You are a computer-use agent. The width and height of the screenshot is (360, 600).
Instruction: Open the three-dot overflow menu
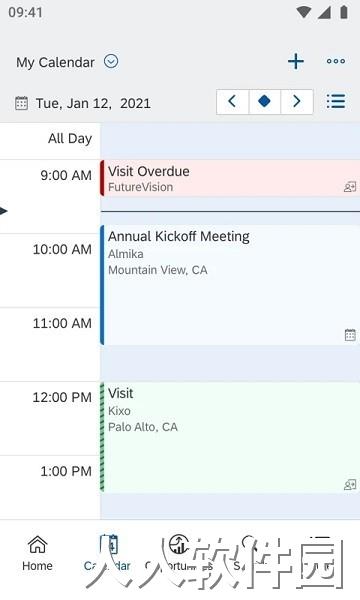pos(336,61)
